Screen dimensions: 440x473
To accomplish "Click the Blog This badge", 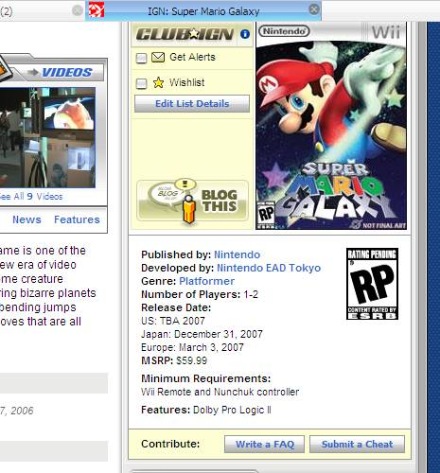I will tap(192, 201).
